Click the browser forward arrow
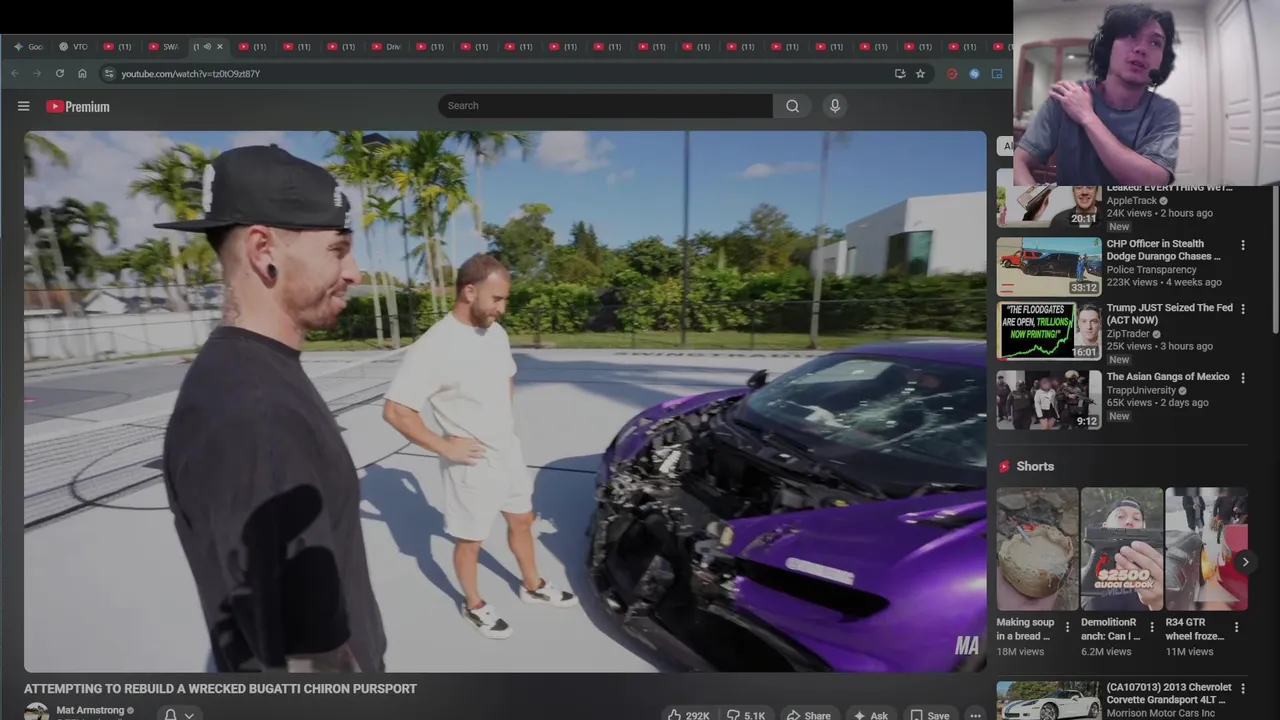Image resolution: width=1280 pixels, height=720 pixels. click(37, 73)
